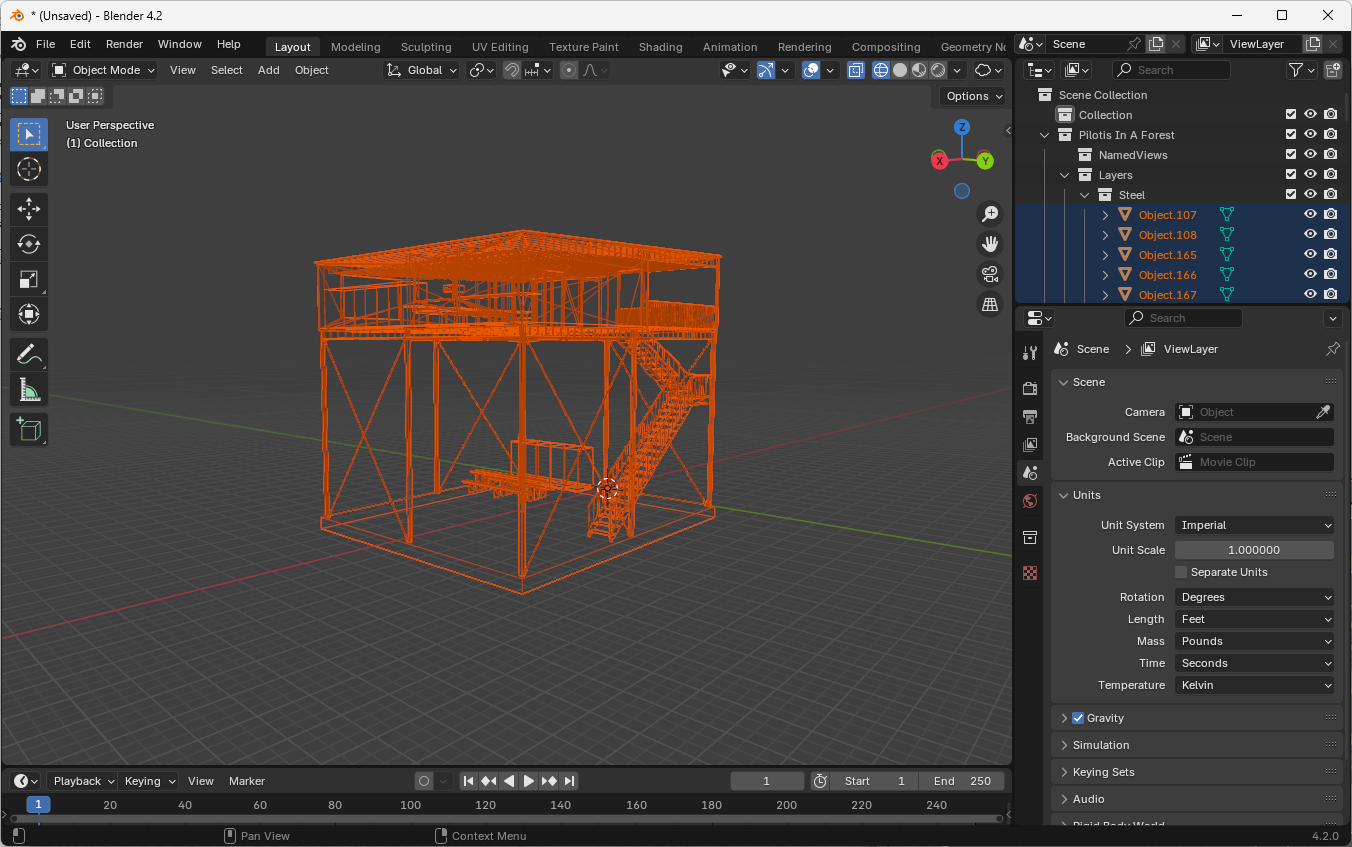
Task: Click the hand pan view icon
Action: pyautogui.click(x=990, y=243)
